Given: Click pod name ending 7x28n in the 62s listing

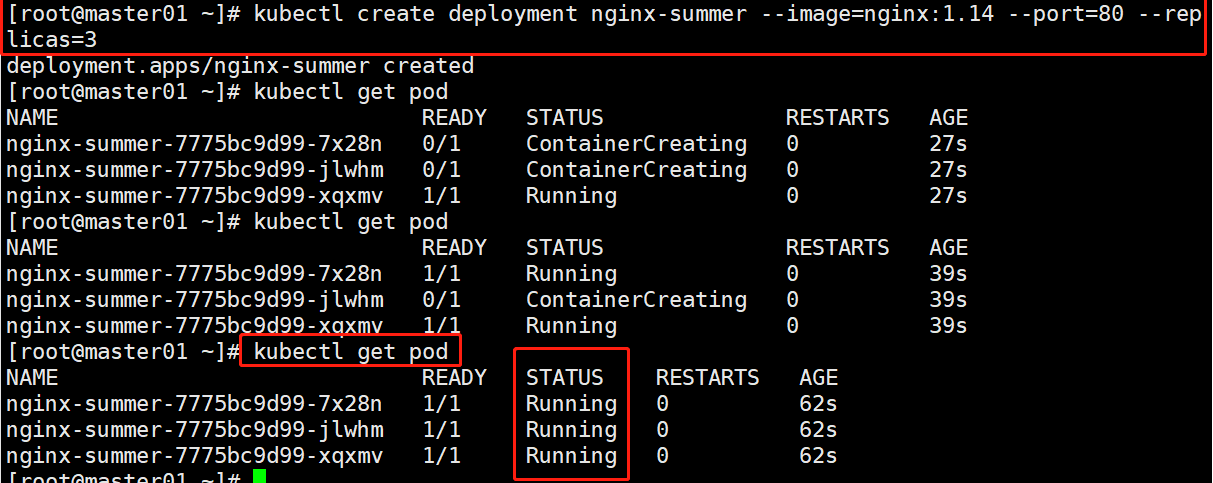Looking at the screenshot, I should pos(194,404).
